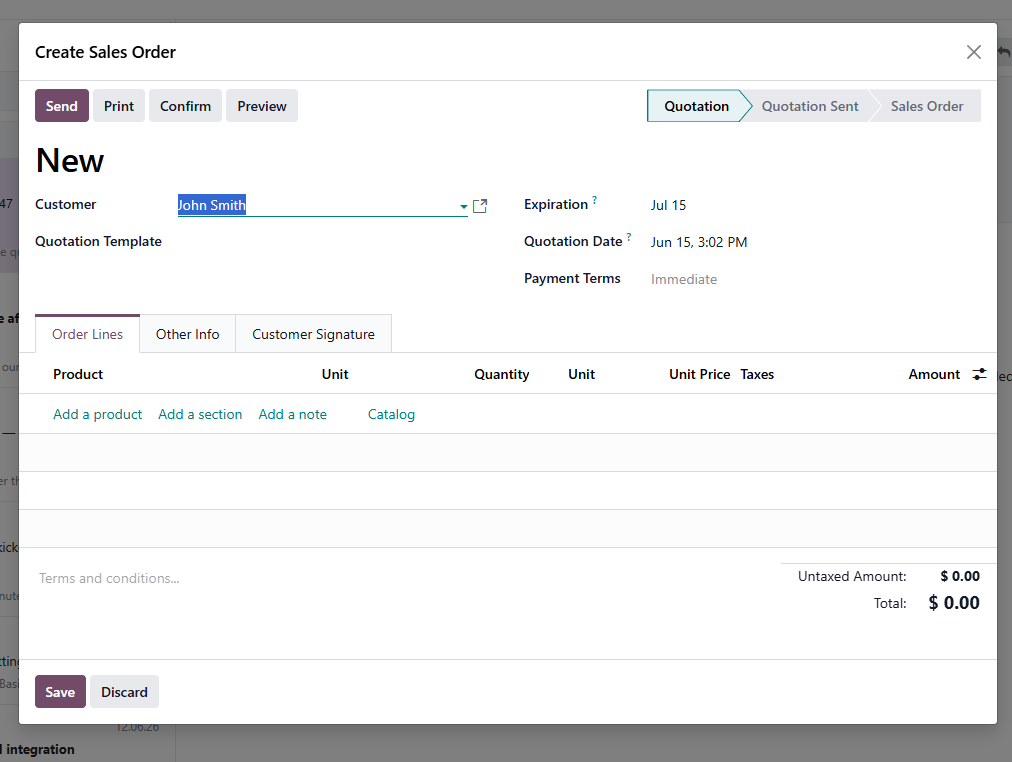Click the Product column header

pyautogui.click(x=78, y=374)
